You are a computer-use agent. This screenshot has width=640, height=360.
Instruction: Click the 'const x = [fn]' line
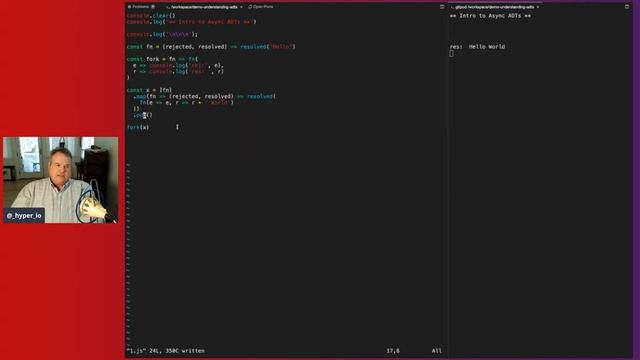(x=149, y=90)
